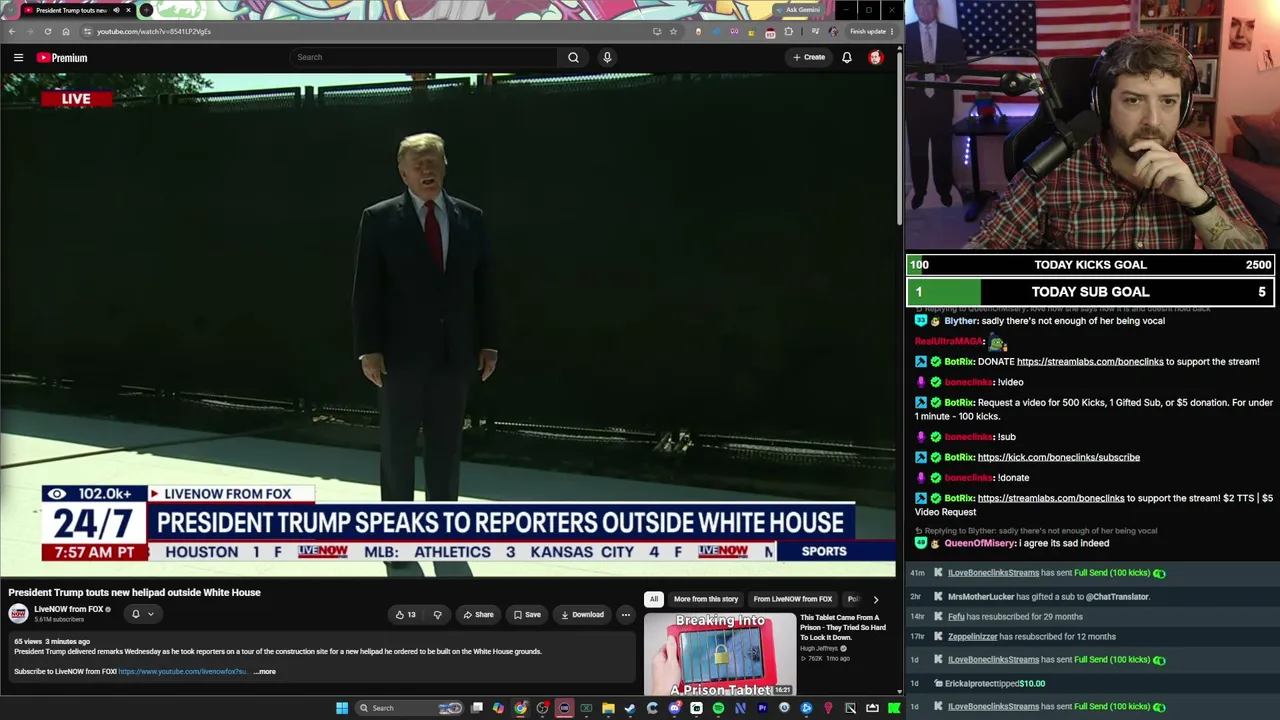
Task: Open the This Tablet Came From A Prison title
Action: click(843, 627)
